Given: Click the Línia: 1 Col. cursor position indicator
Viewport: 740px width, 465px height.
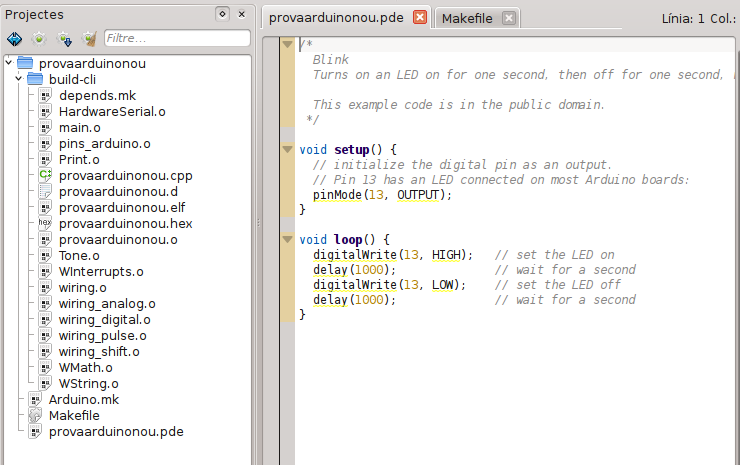Looking at the screenshot, I should [x=698, y=18].
